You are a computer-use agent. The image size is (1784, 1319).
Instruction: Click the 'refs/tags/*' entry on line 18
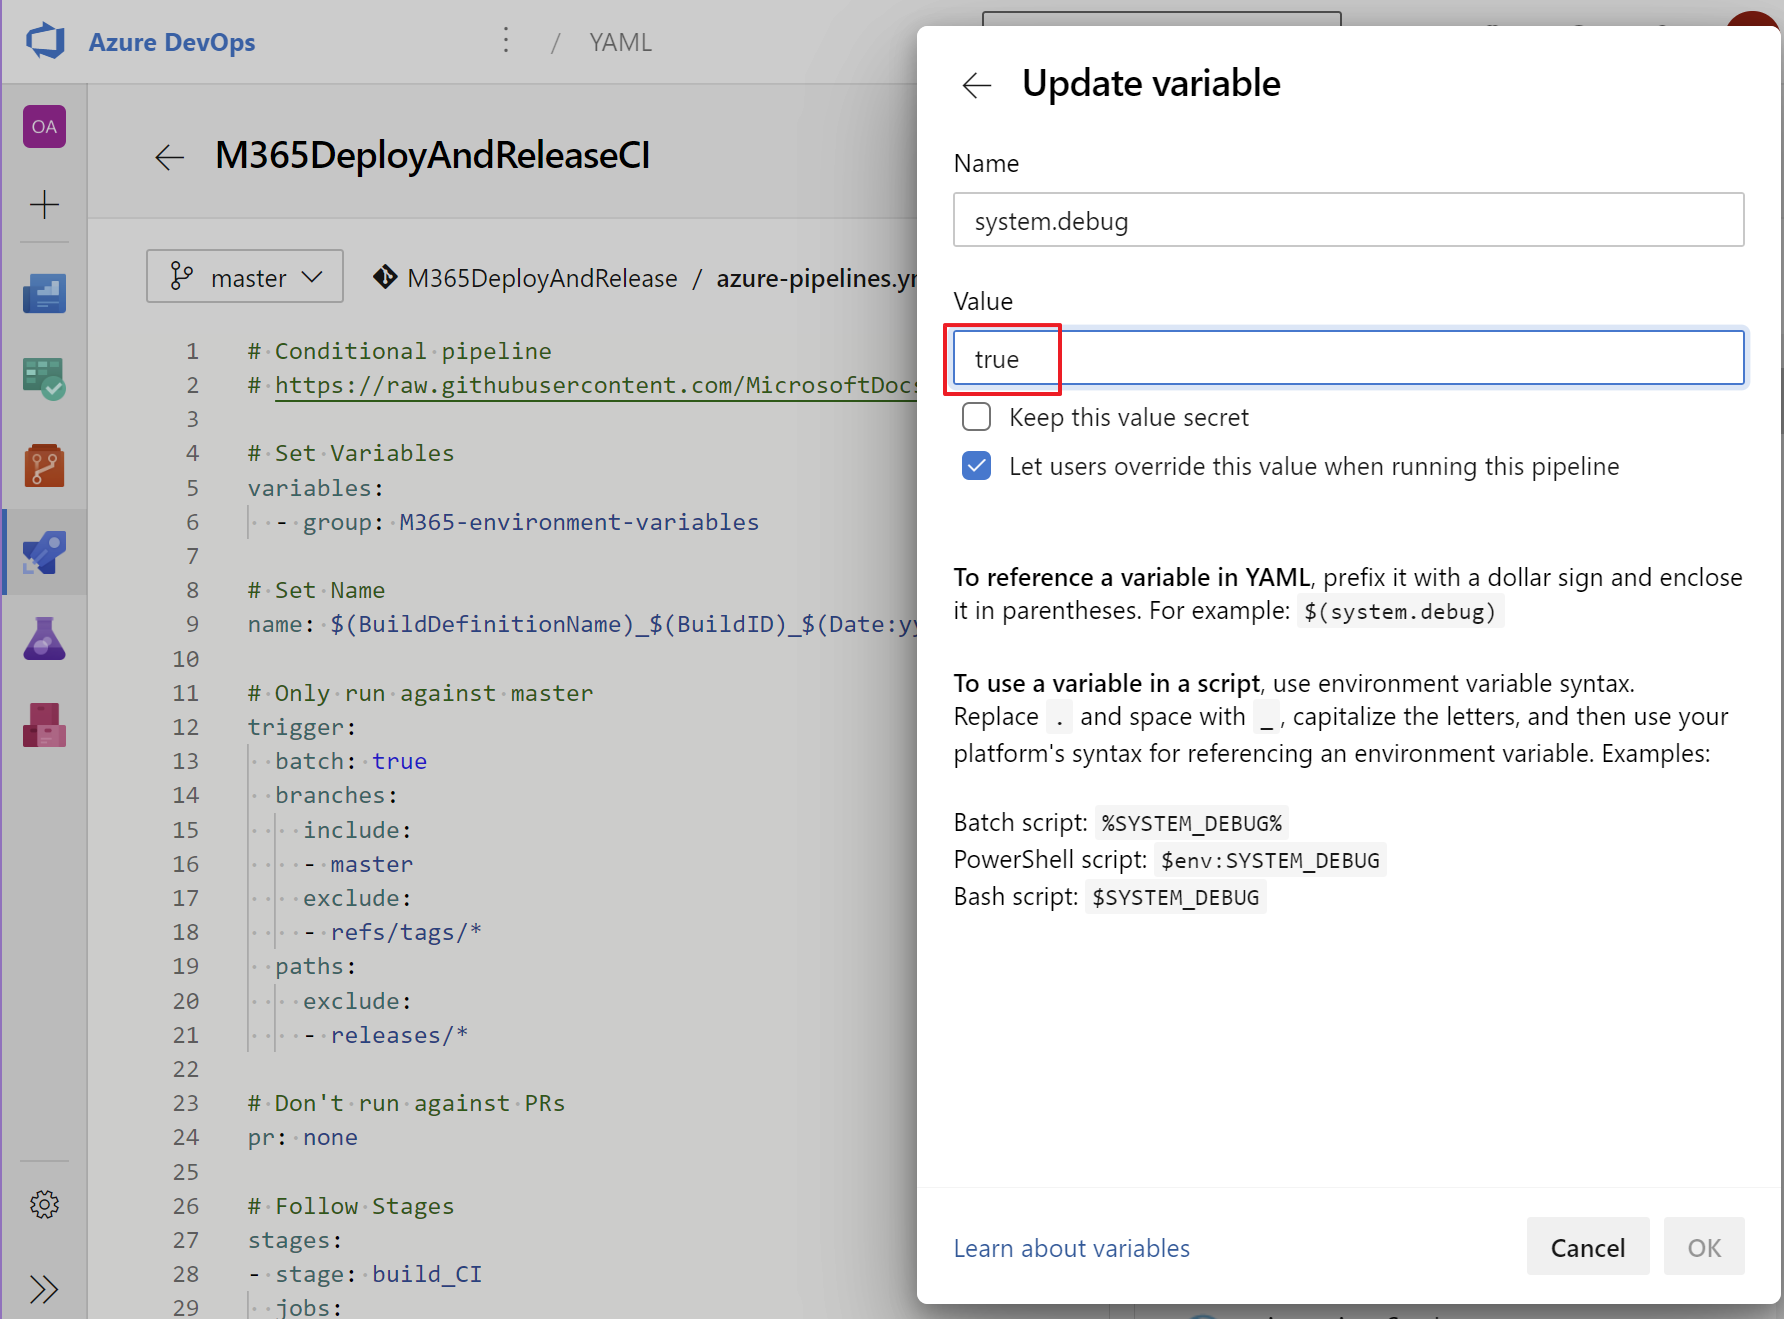tap(406, 932)
